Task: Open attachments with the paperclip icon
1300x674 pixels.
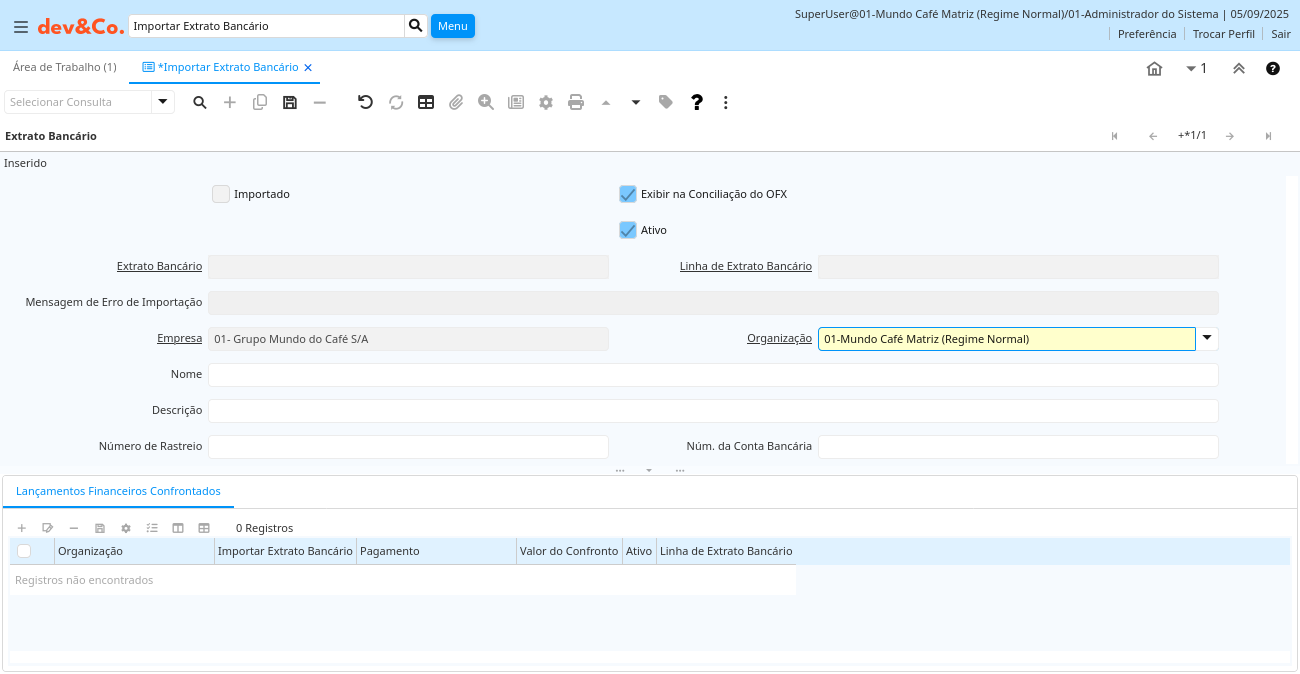Action: point(456,102)
